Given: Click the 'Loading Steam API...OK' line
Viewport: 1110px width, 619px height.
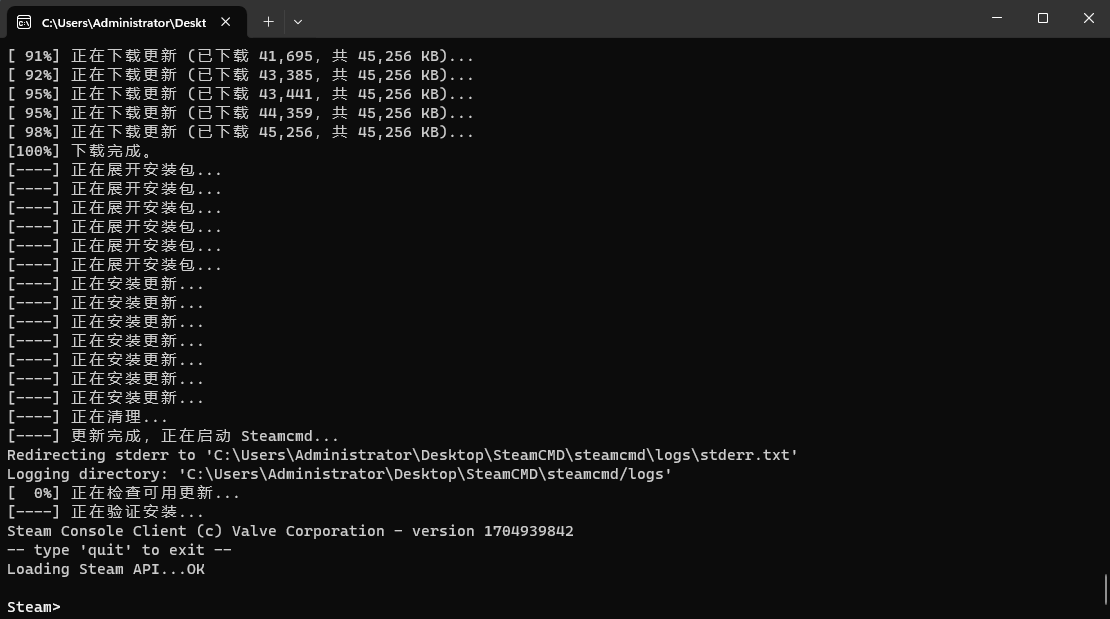Looking at the screenshot, I should coord(106,569).
